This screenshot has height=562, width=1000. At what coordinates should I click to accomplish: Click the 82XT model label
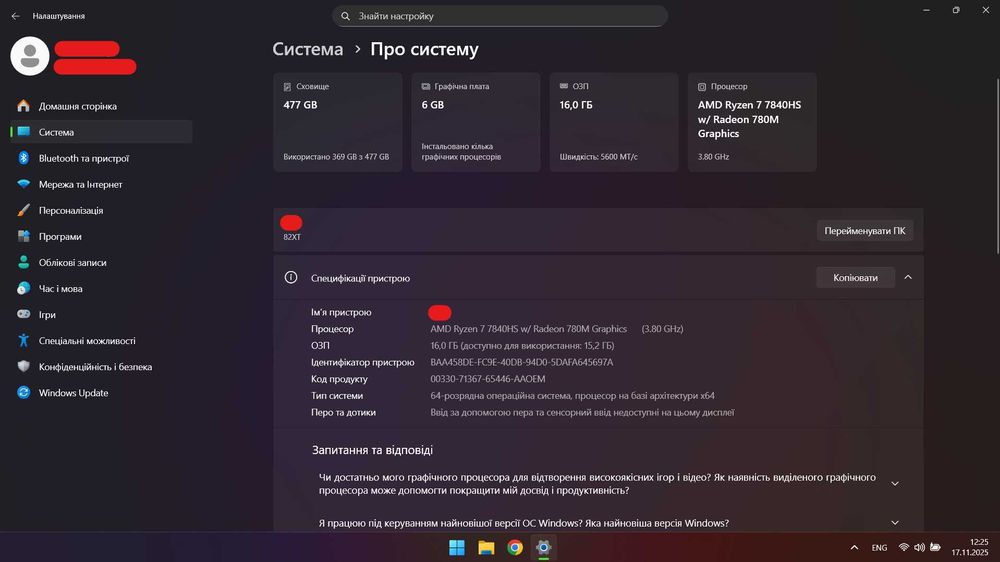(292, 237)
